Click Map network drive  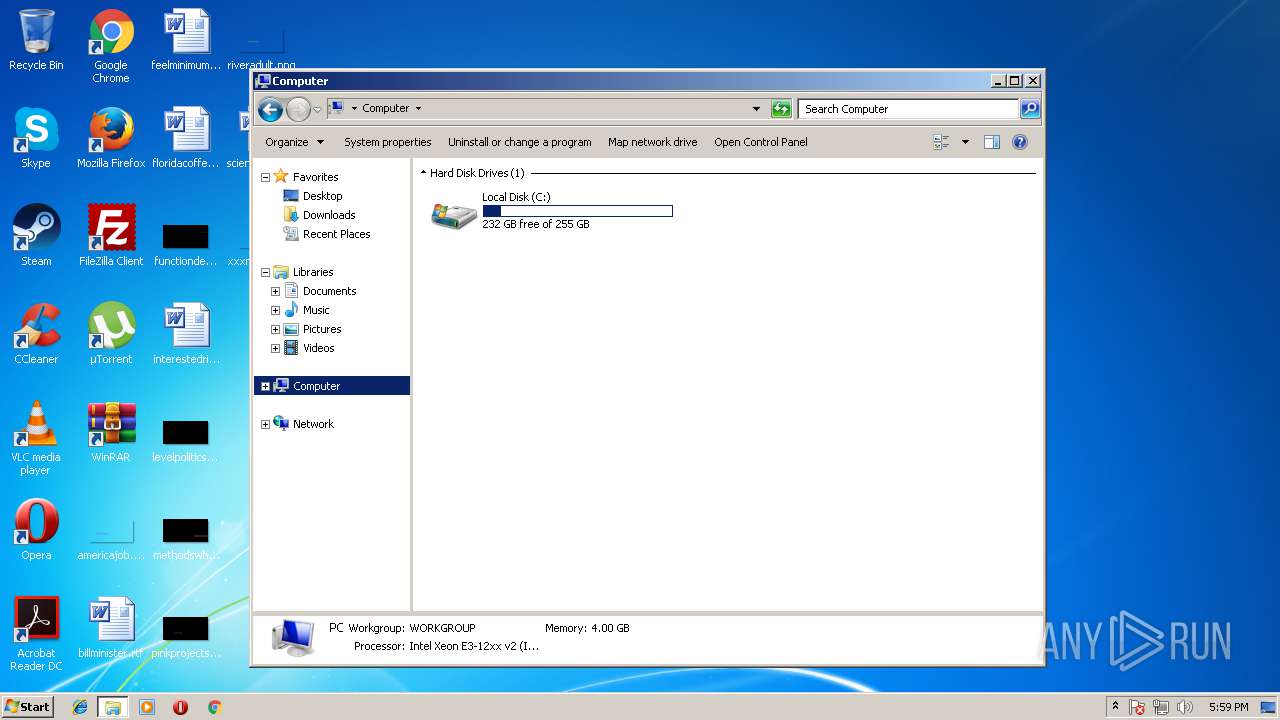click(x=653, y=142)
